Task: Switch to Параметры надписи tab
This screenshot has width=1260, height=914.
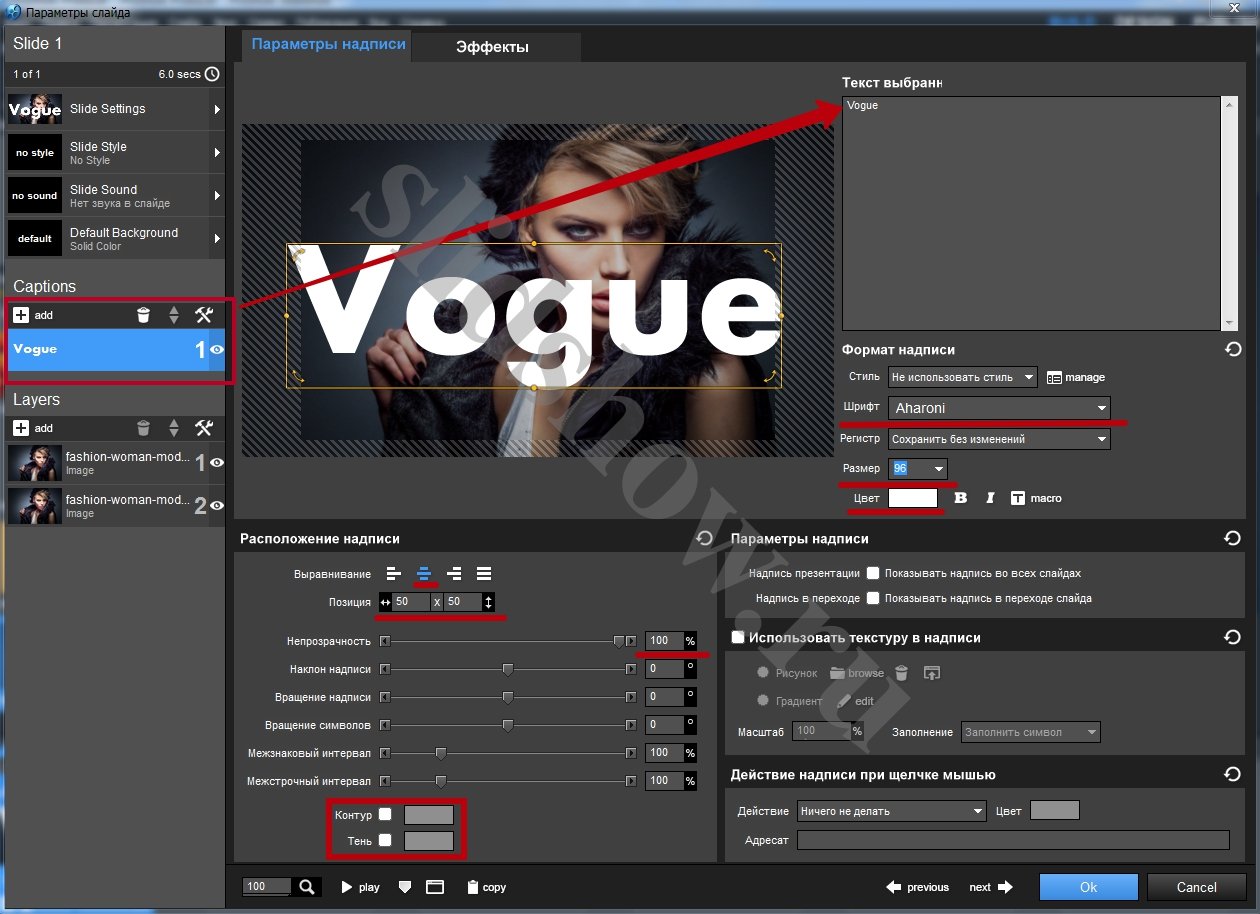Action: [x=328, y=44]
